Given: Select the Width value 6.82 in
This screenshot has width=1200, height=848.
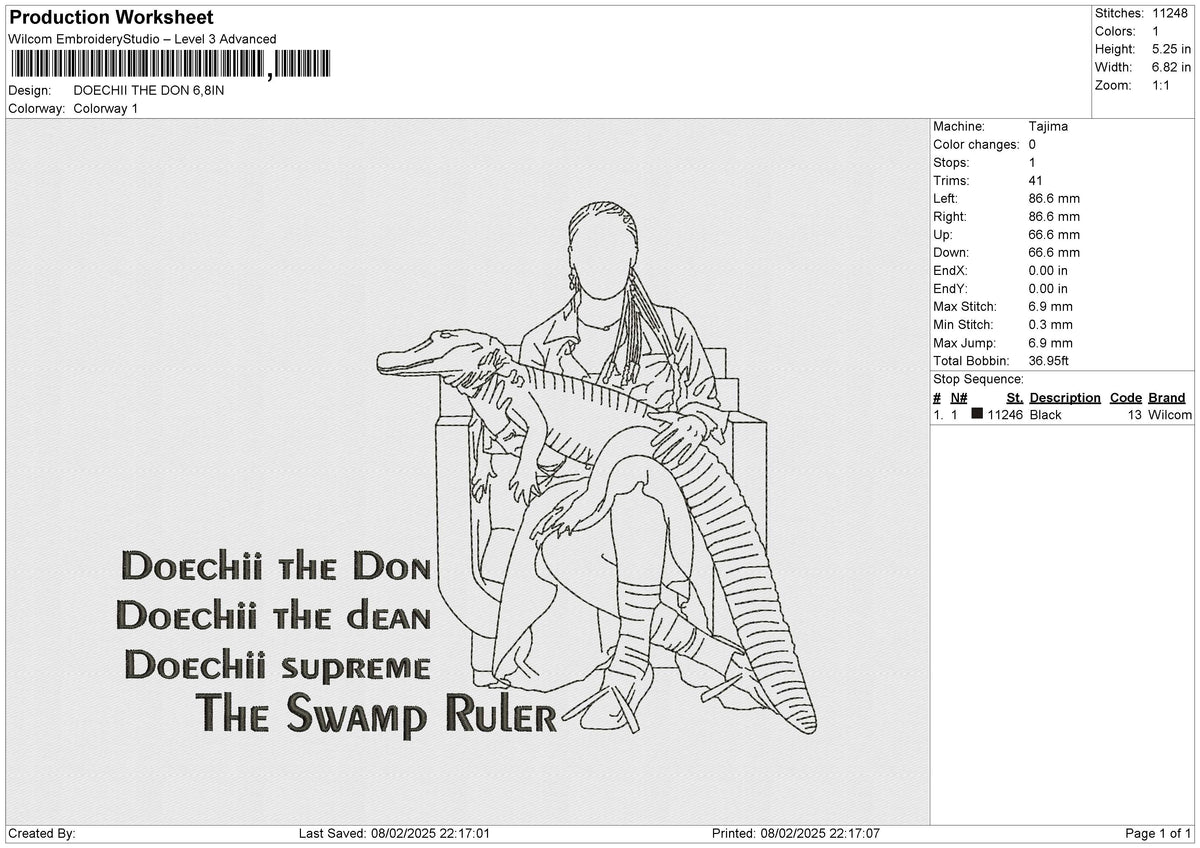Looking at the screenshot, I should [1171, 67].
